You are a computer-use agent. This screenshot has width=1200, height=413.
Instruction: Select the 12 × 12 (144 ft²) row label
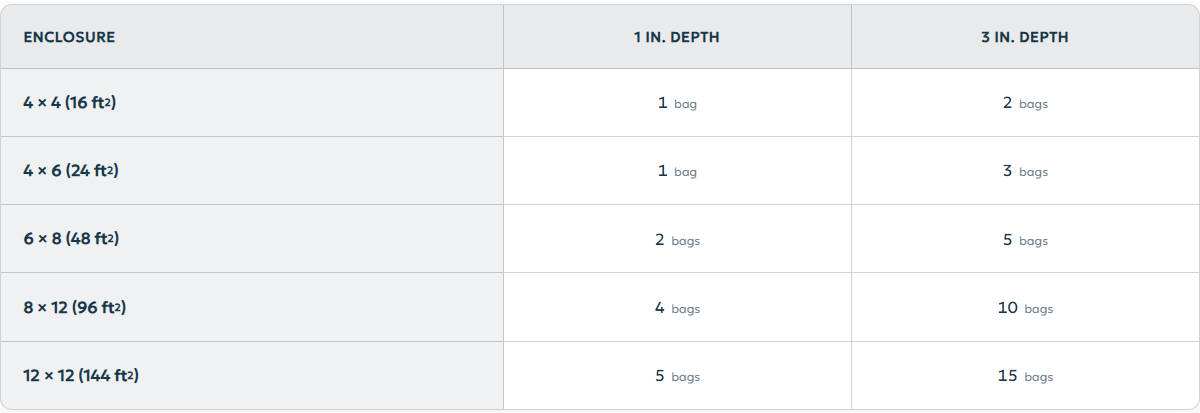click(81, 376)
